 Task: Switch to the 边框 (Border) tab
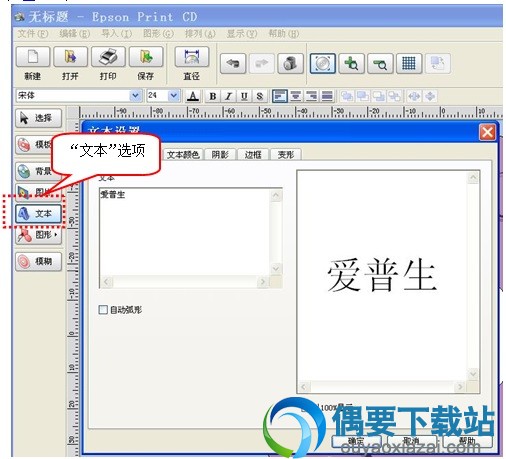(x=253, y=154)
